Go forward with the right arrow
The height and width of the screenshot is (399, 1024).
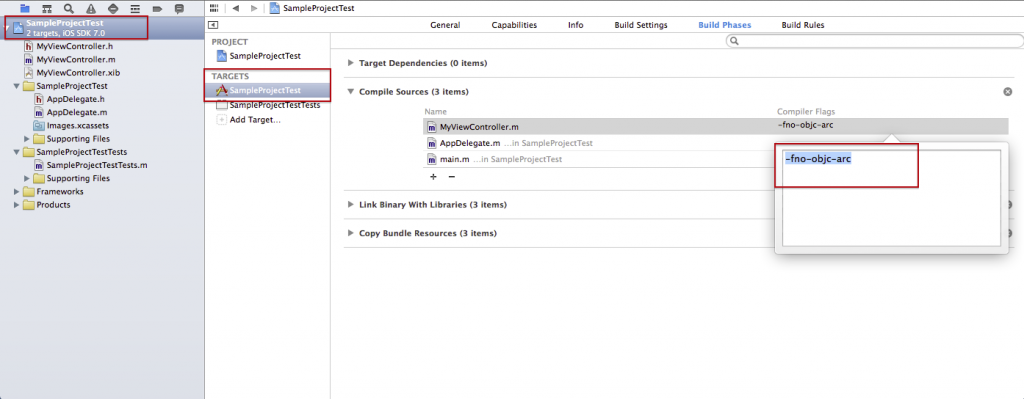tap(254, 8)
